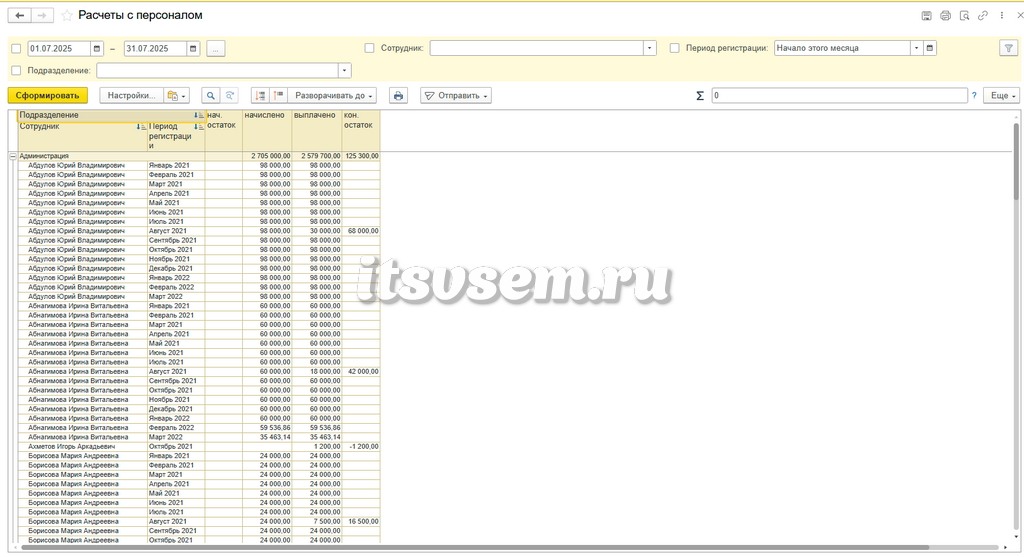This screenshot has width=1024, height=557.
Task: Click the выплачено column header
Action: click(317, 131)
